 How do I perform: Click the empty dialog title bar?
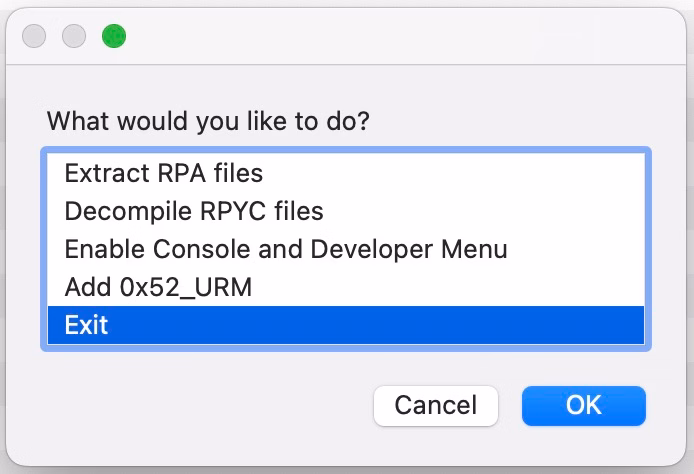tap(400, 36)
